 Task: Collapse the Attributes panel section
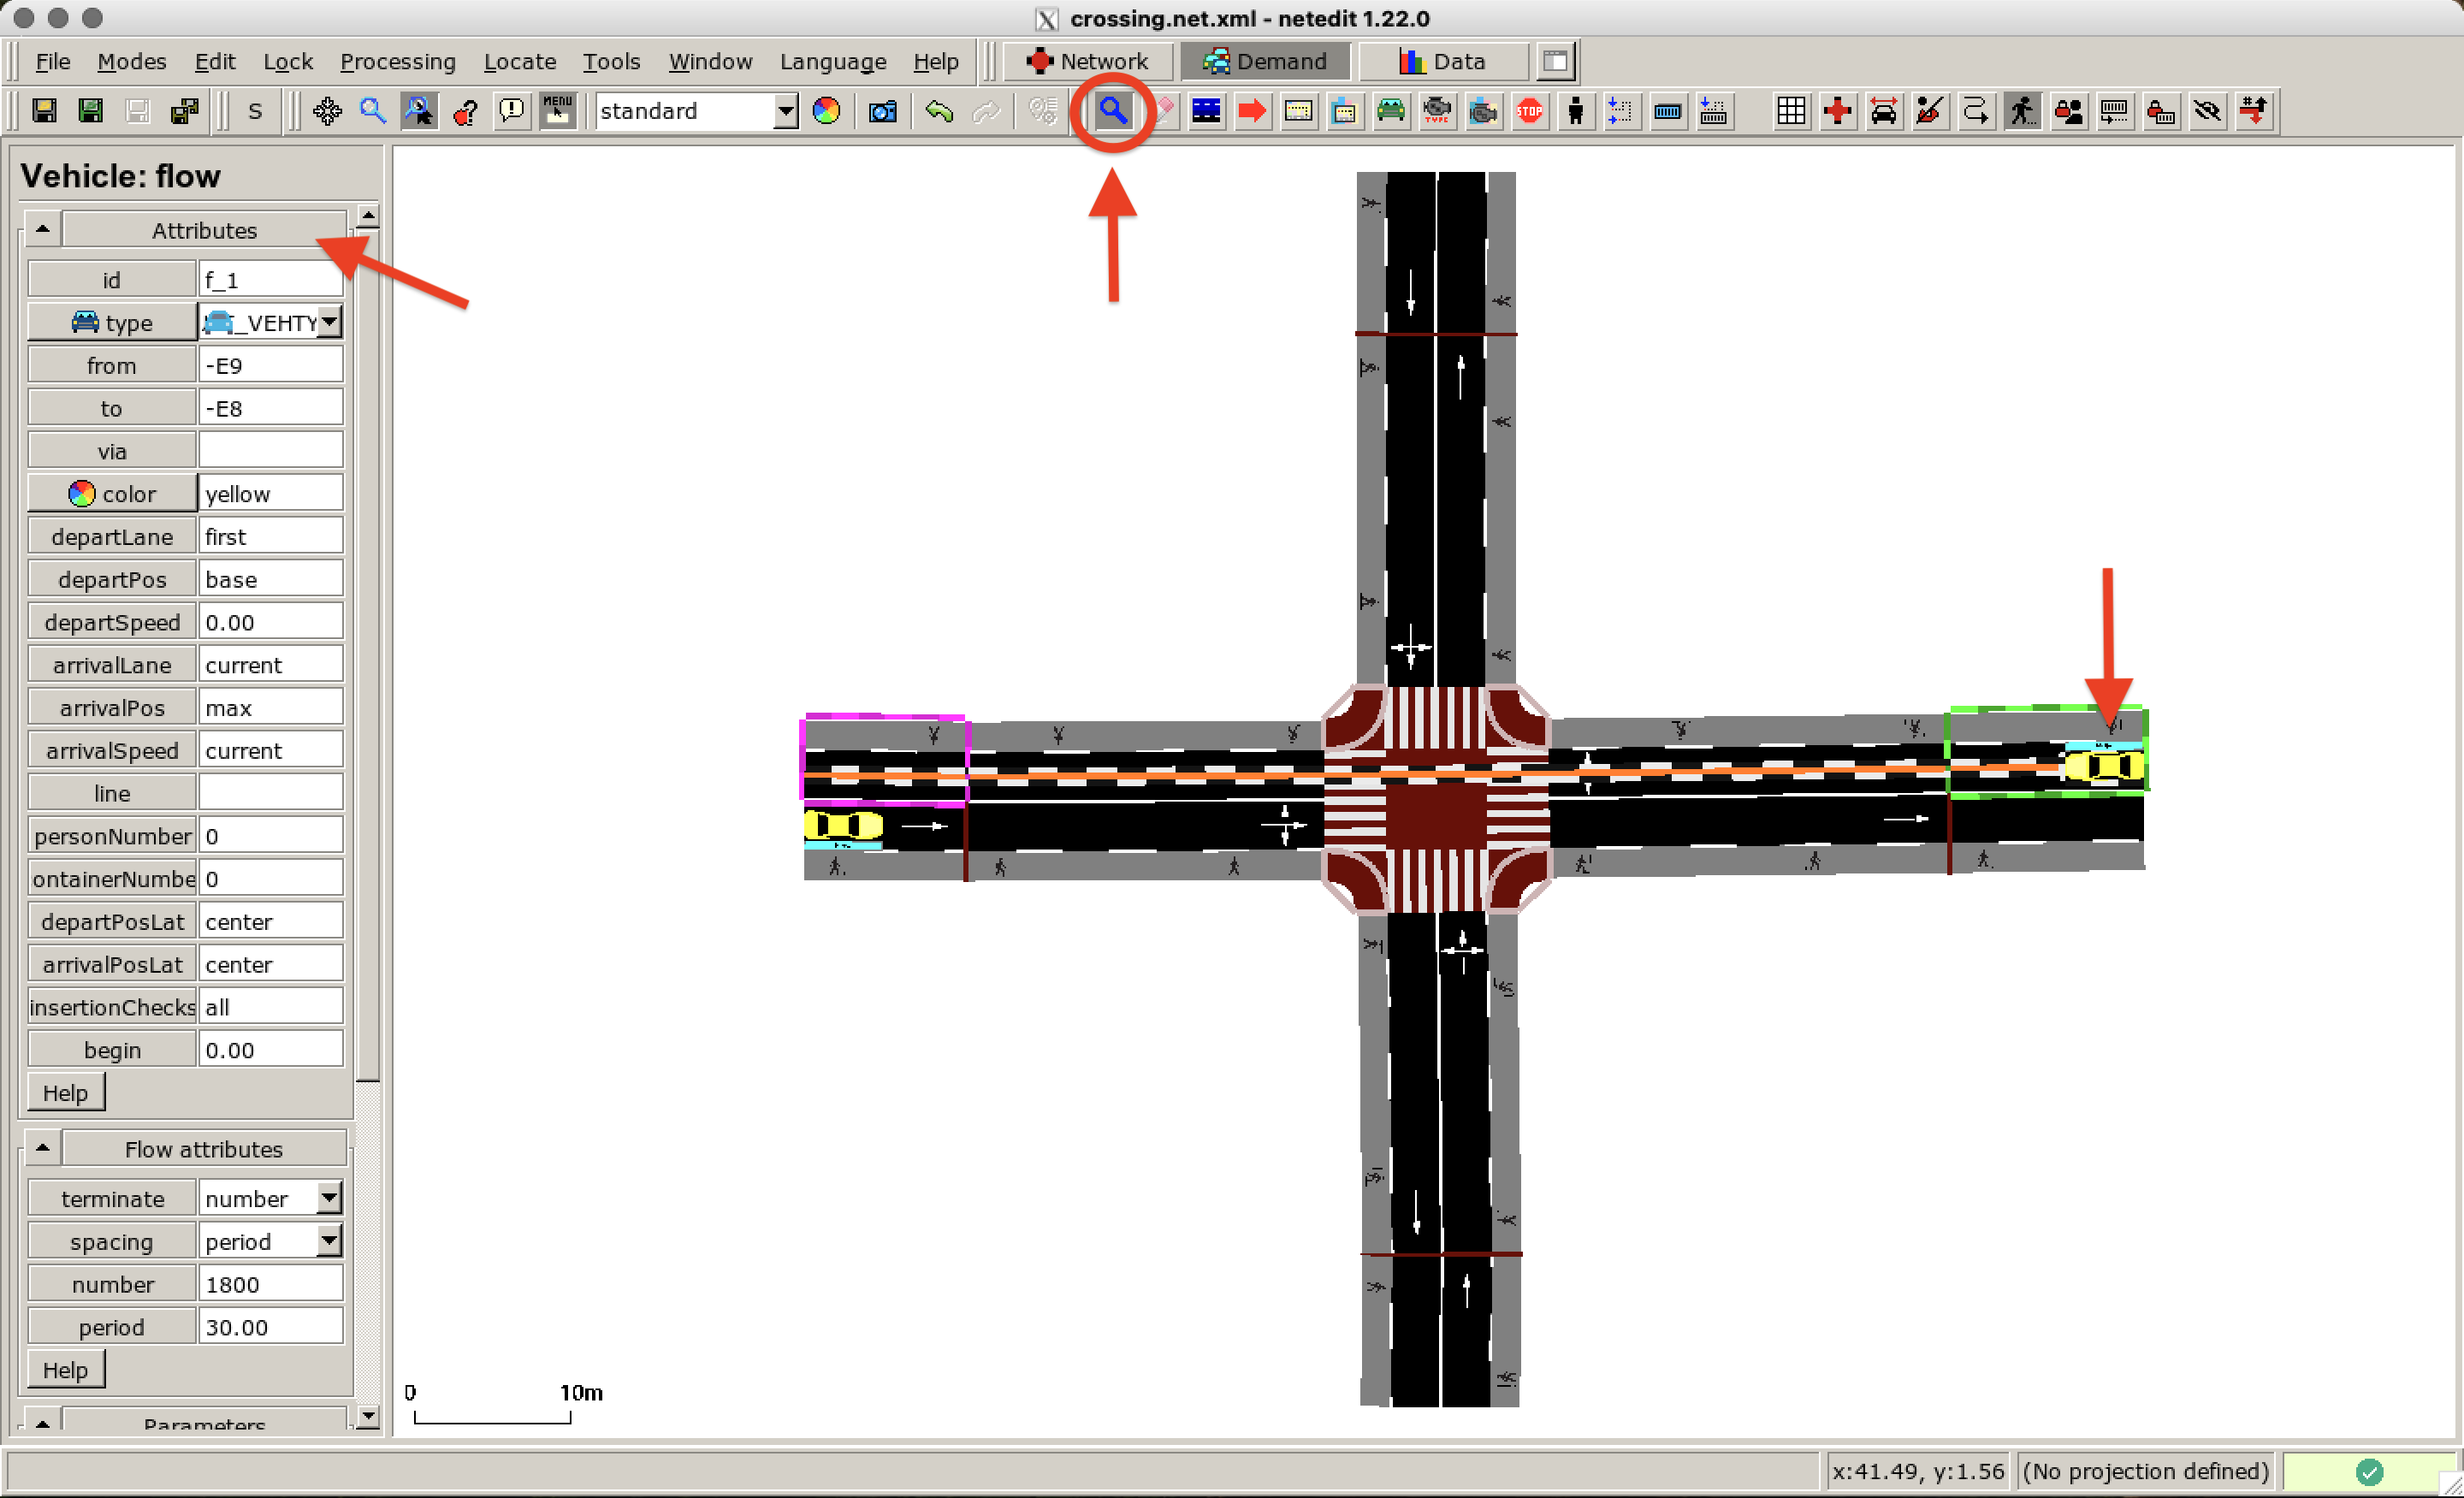[42, 228]
